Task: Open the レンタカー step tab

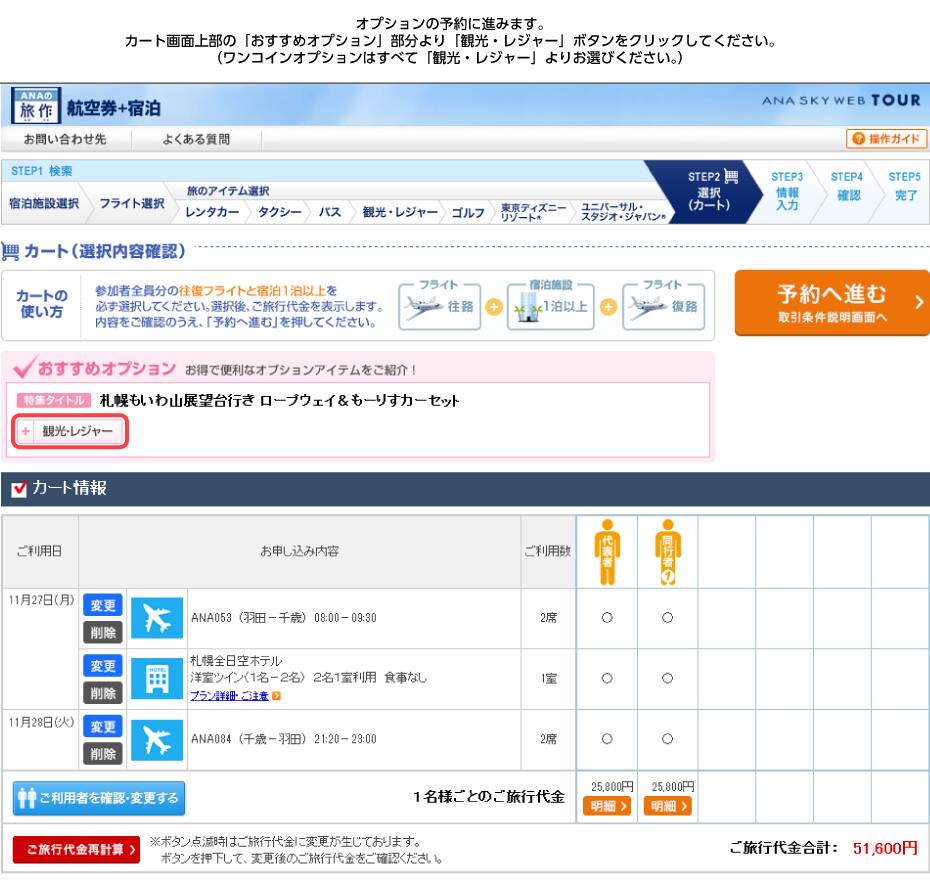Action: tap(212, 212)
